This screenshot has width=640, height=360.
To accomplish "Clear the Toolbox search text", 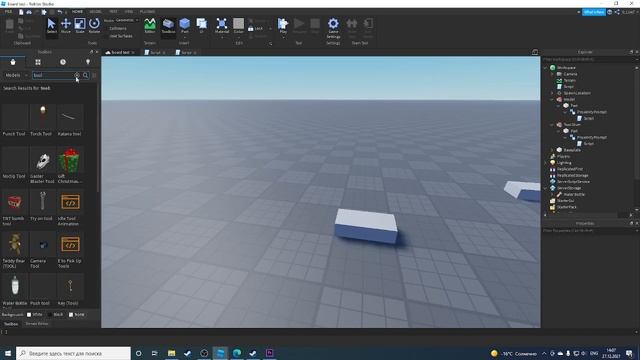I will (77, 75).
